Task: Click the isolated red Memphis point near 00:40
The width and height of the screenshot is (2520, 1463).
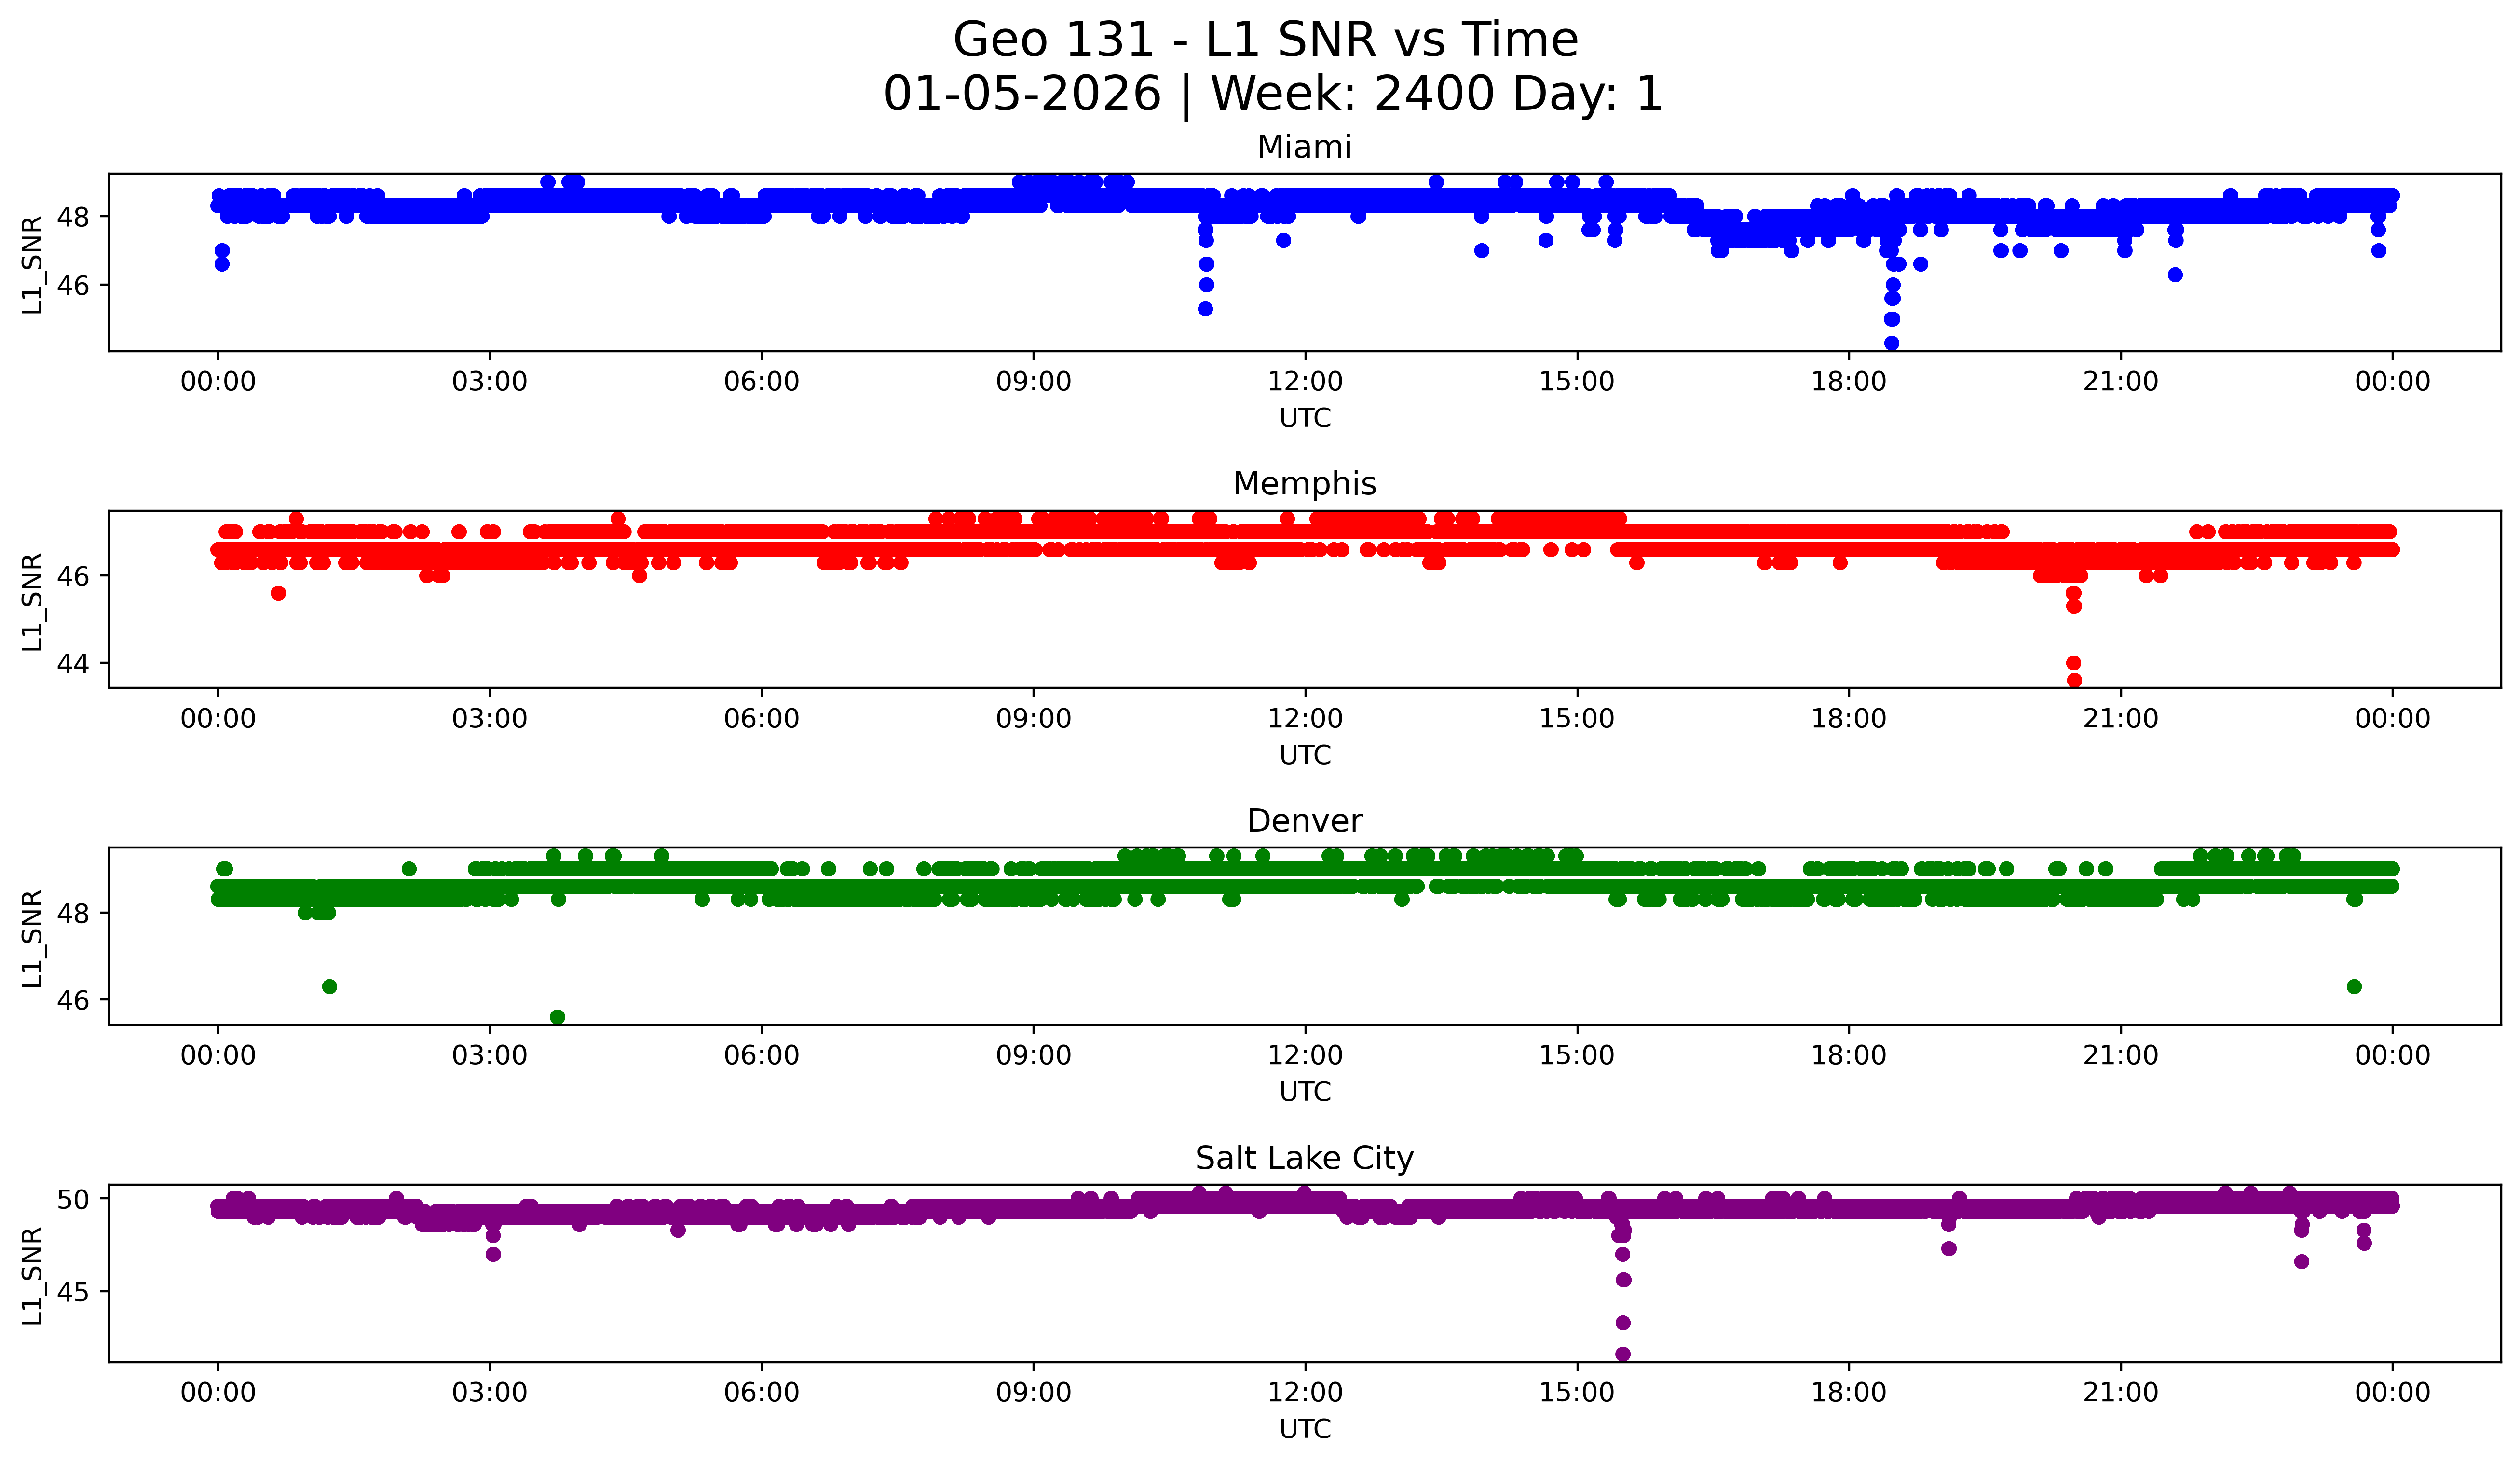Action: point(278,593)
